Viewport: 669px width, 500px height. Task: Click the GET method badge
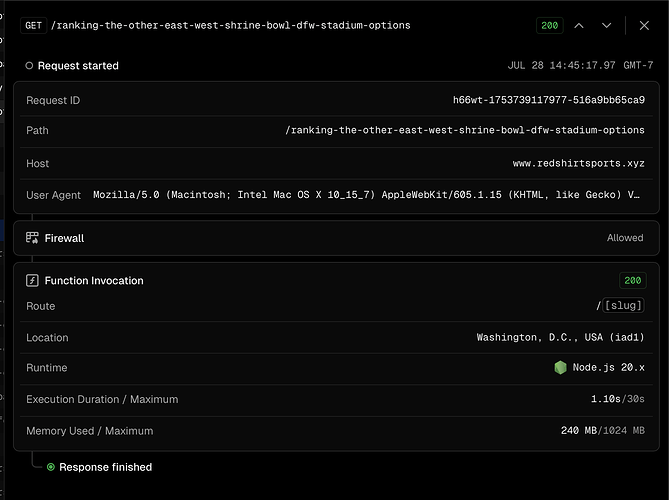click(32, 25)
